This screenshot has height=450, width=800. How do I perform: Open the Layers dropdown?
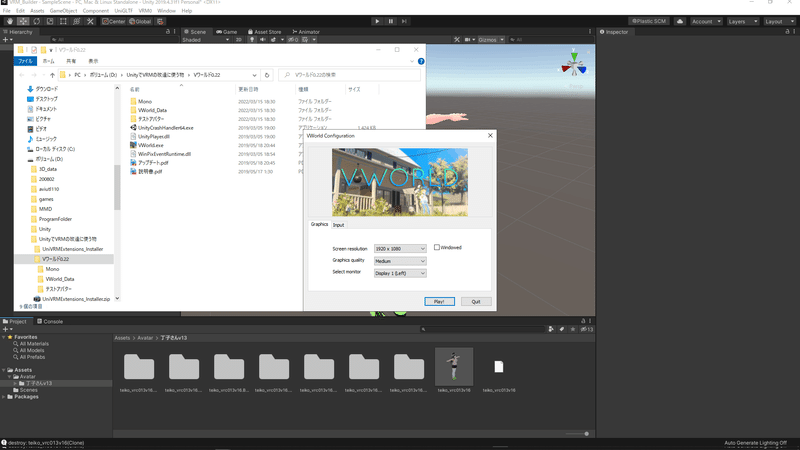[x=742, y=21]
